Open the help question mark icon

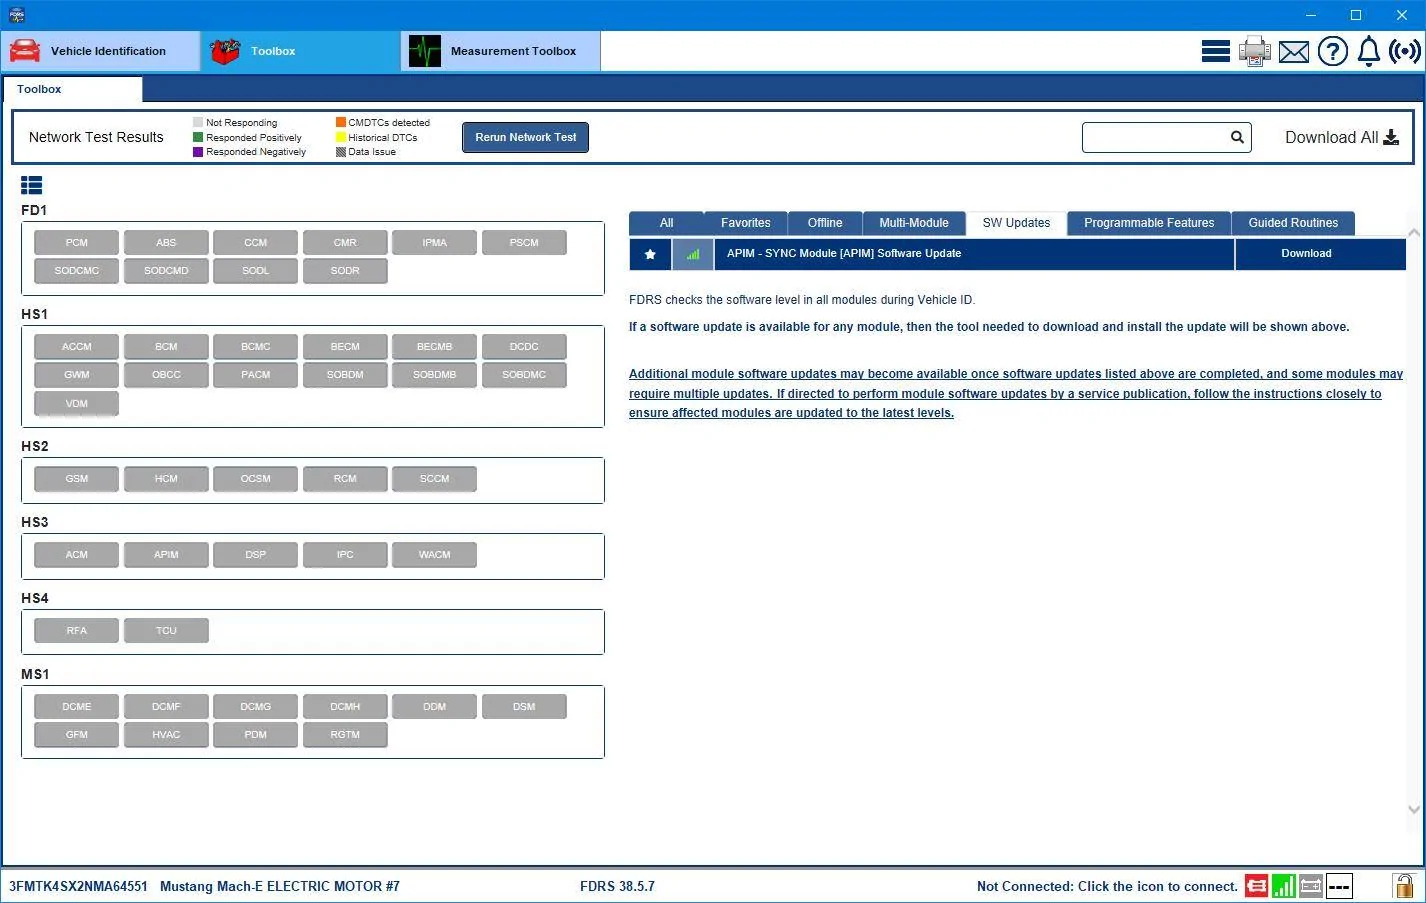tap(1332, 51)
